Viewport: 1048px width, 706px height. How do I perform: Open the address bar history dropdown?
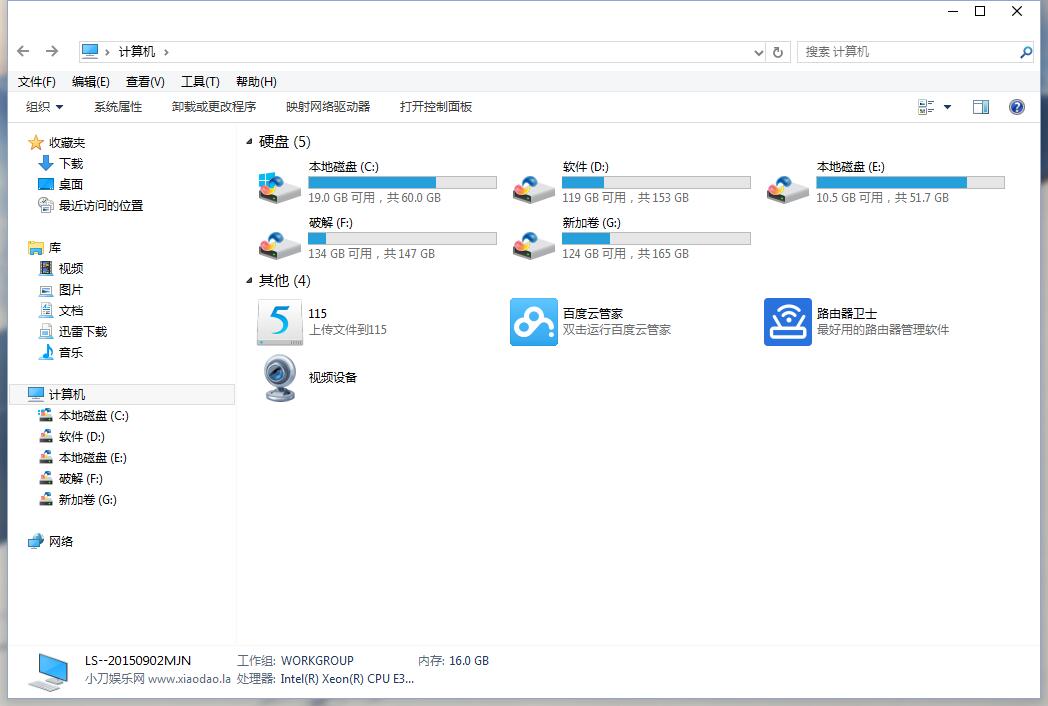click(759, 52)
